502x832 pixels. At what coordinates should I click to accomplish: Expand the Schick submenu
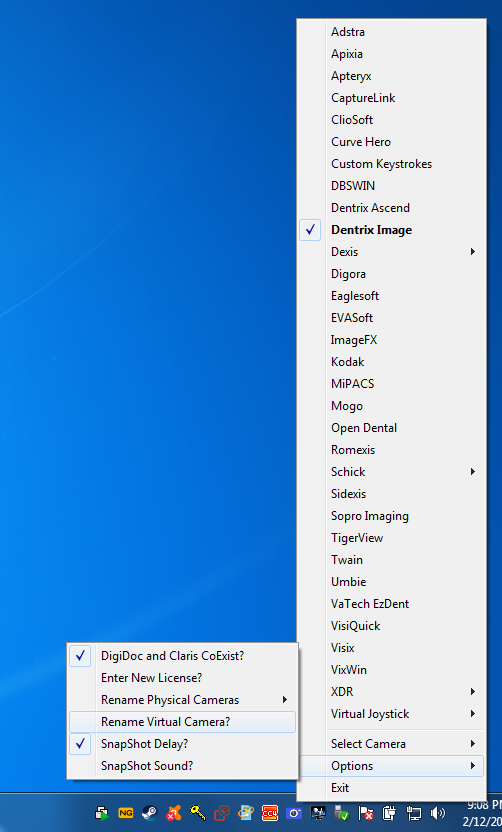(392, 472)
